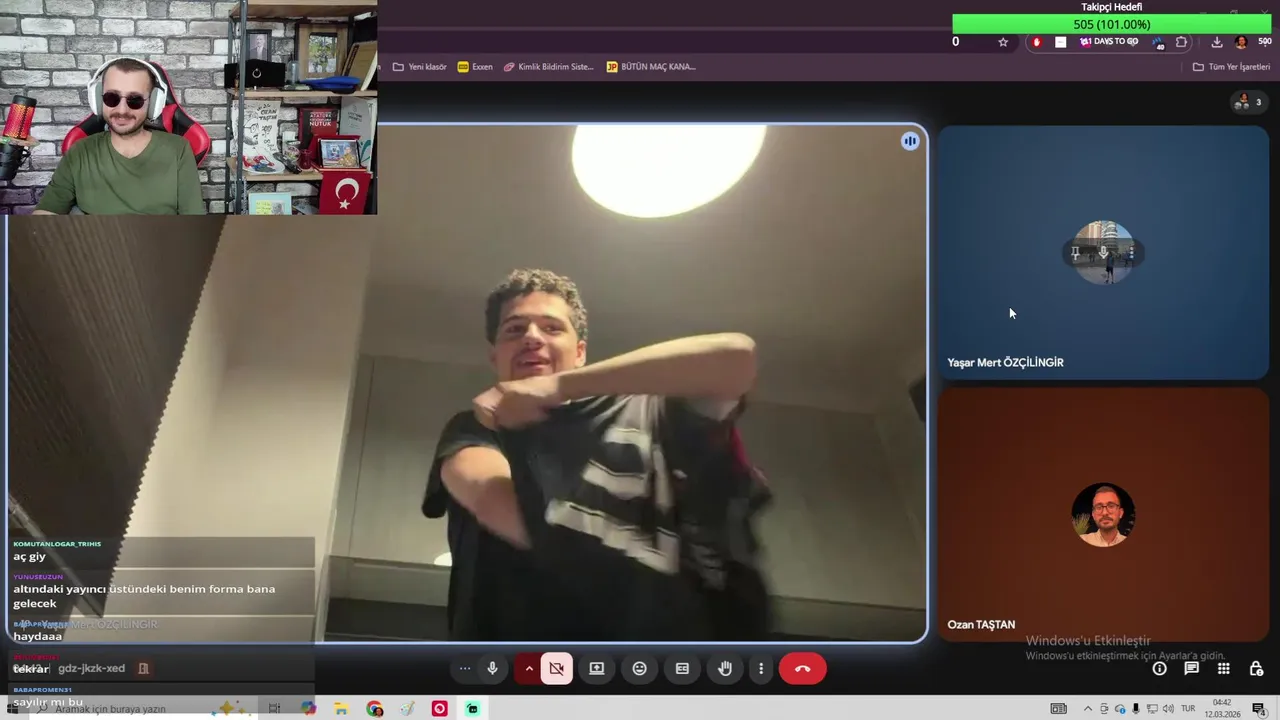Select Yaşar Mert ÖZÇILINGIR participant tile
Image resolution: width=1280 pixels, height=720 pixels.
(1103, 253)
